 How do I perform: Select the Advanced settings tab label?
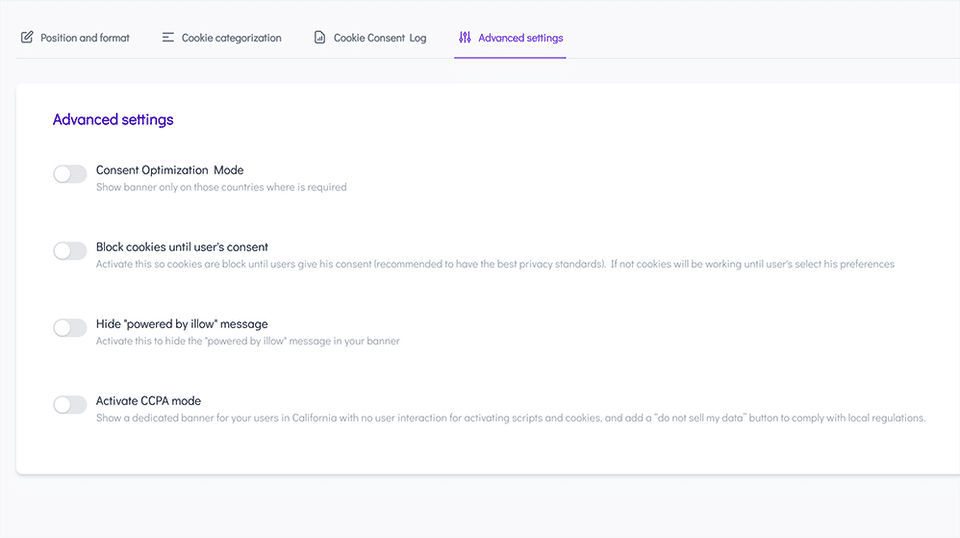pos(520,38)
